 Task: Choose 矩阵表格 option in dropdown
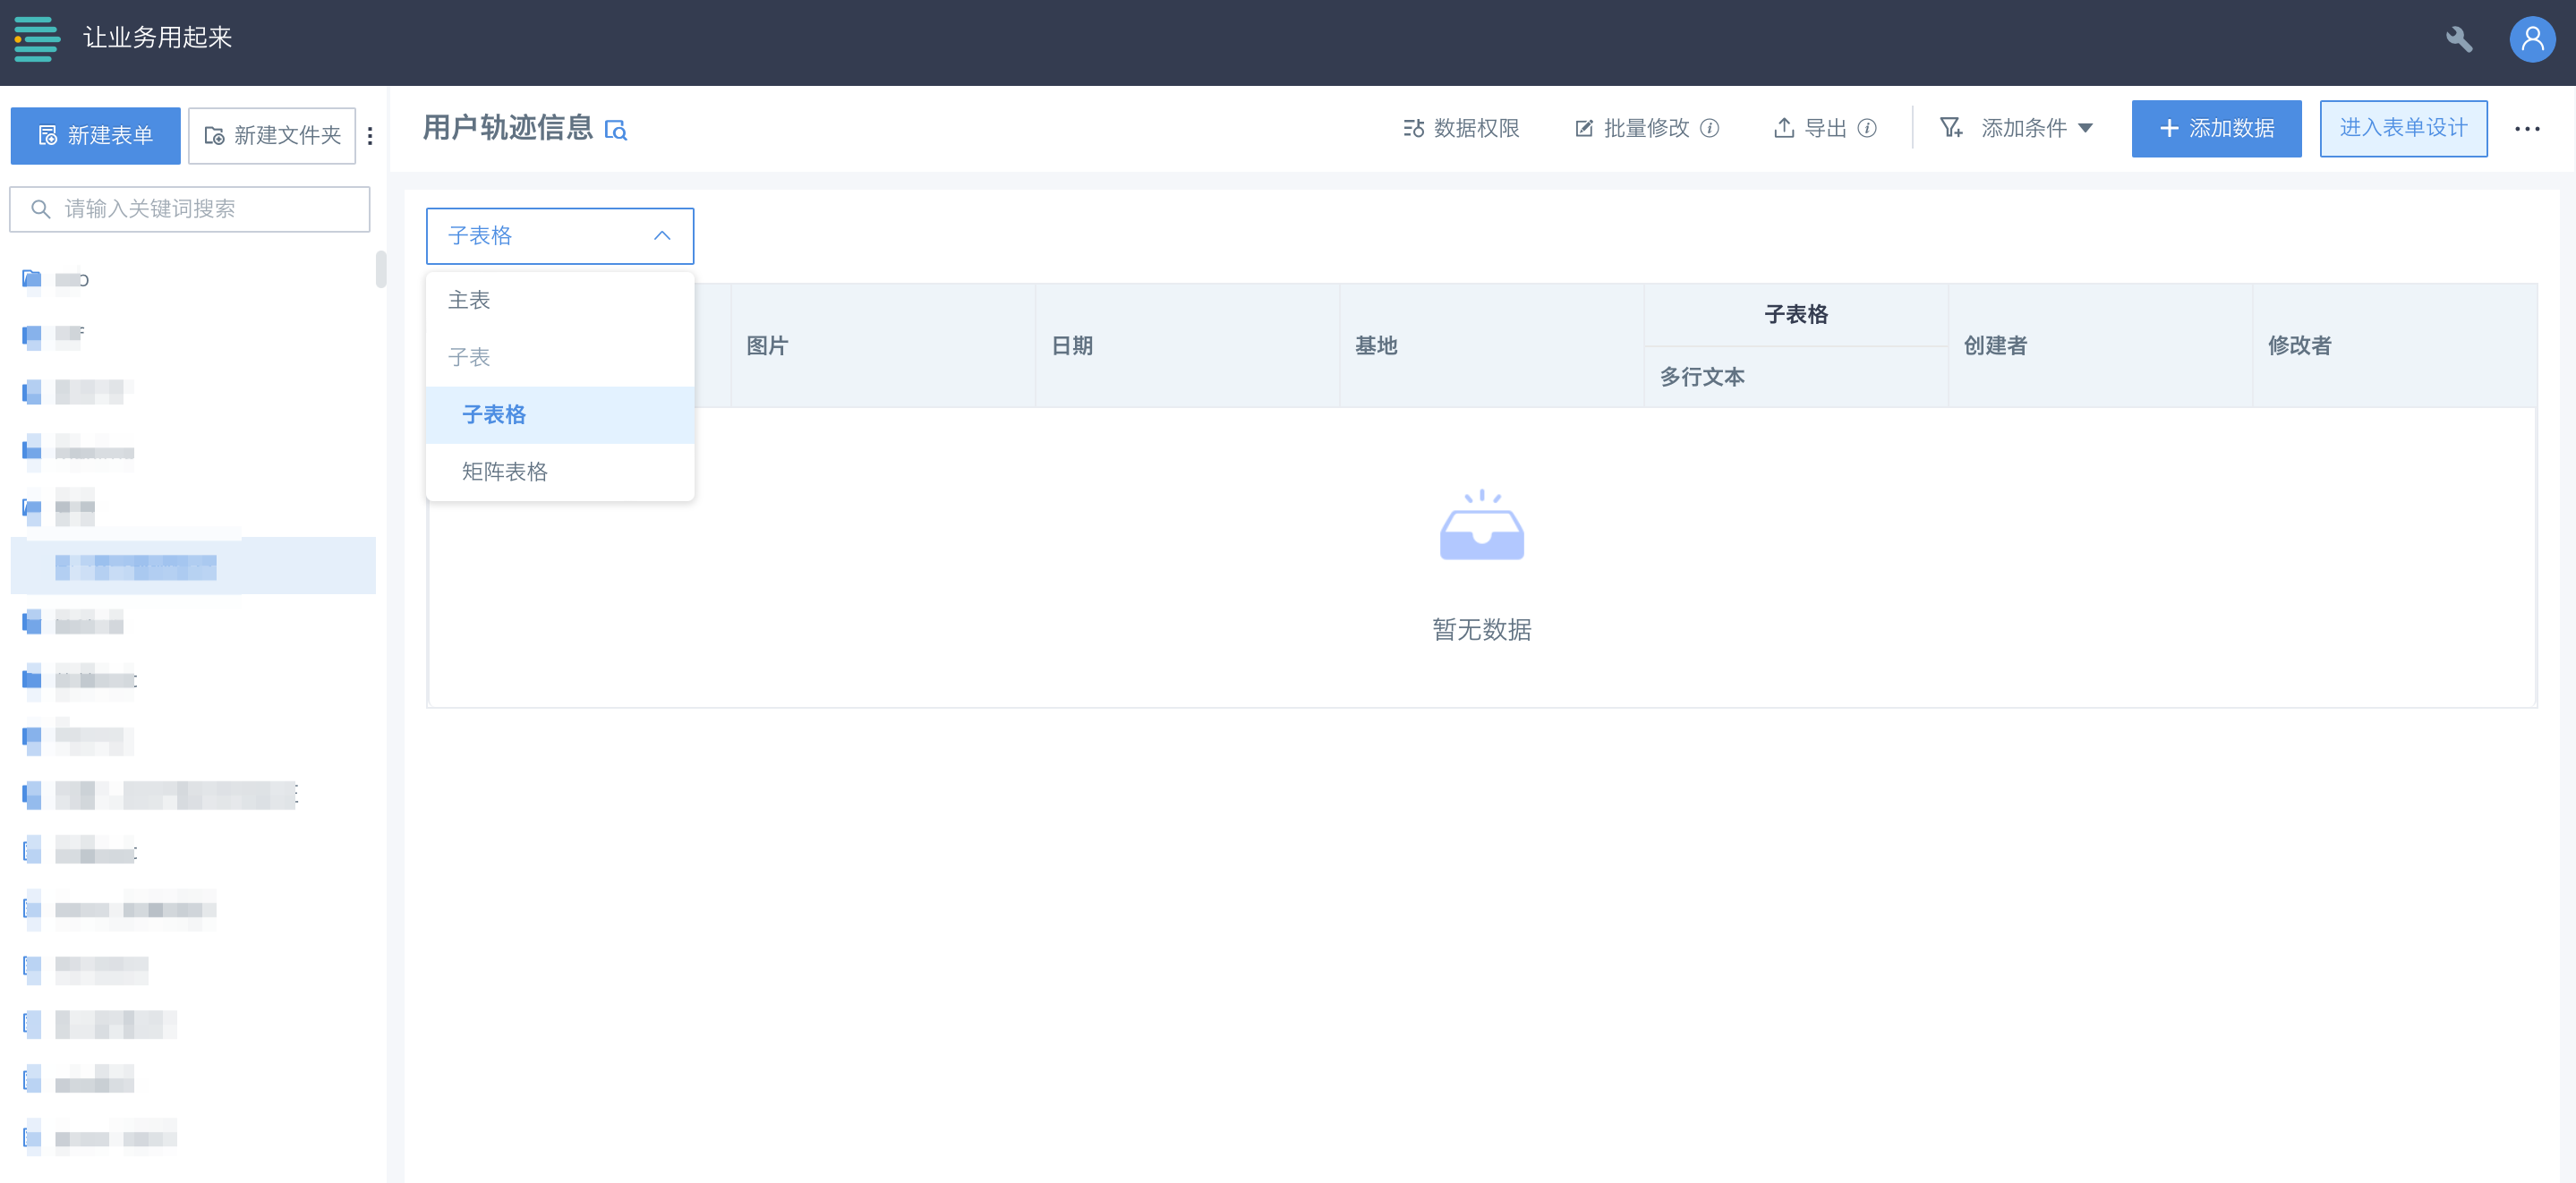tap(504, 472)
